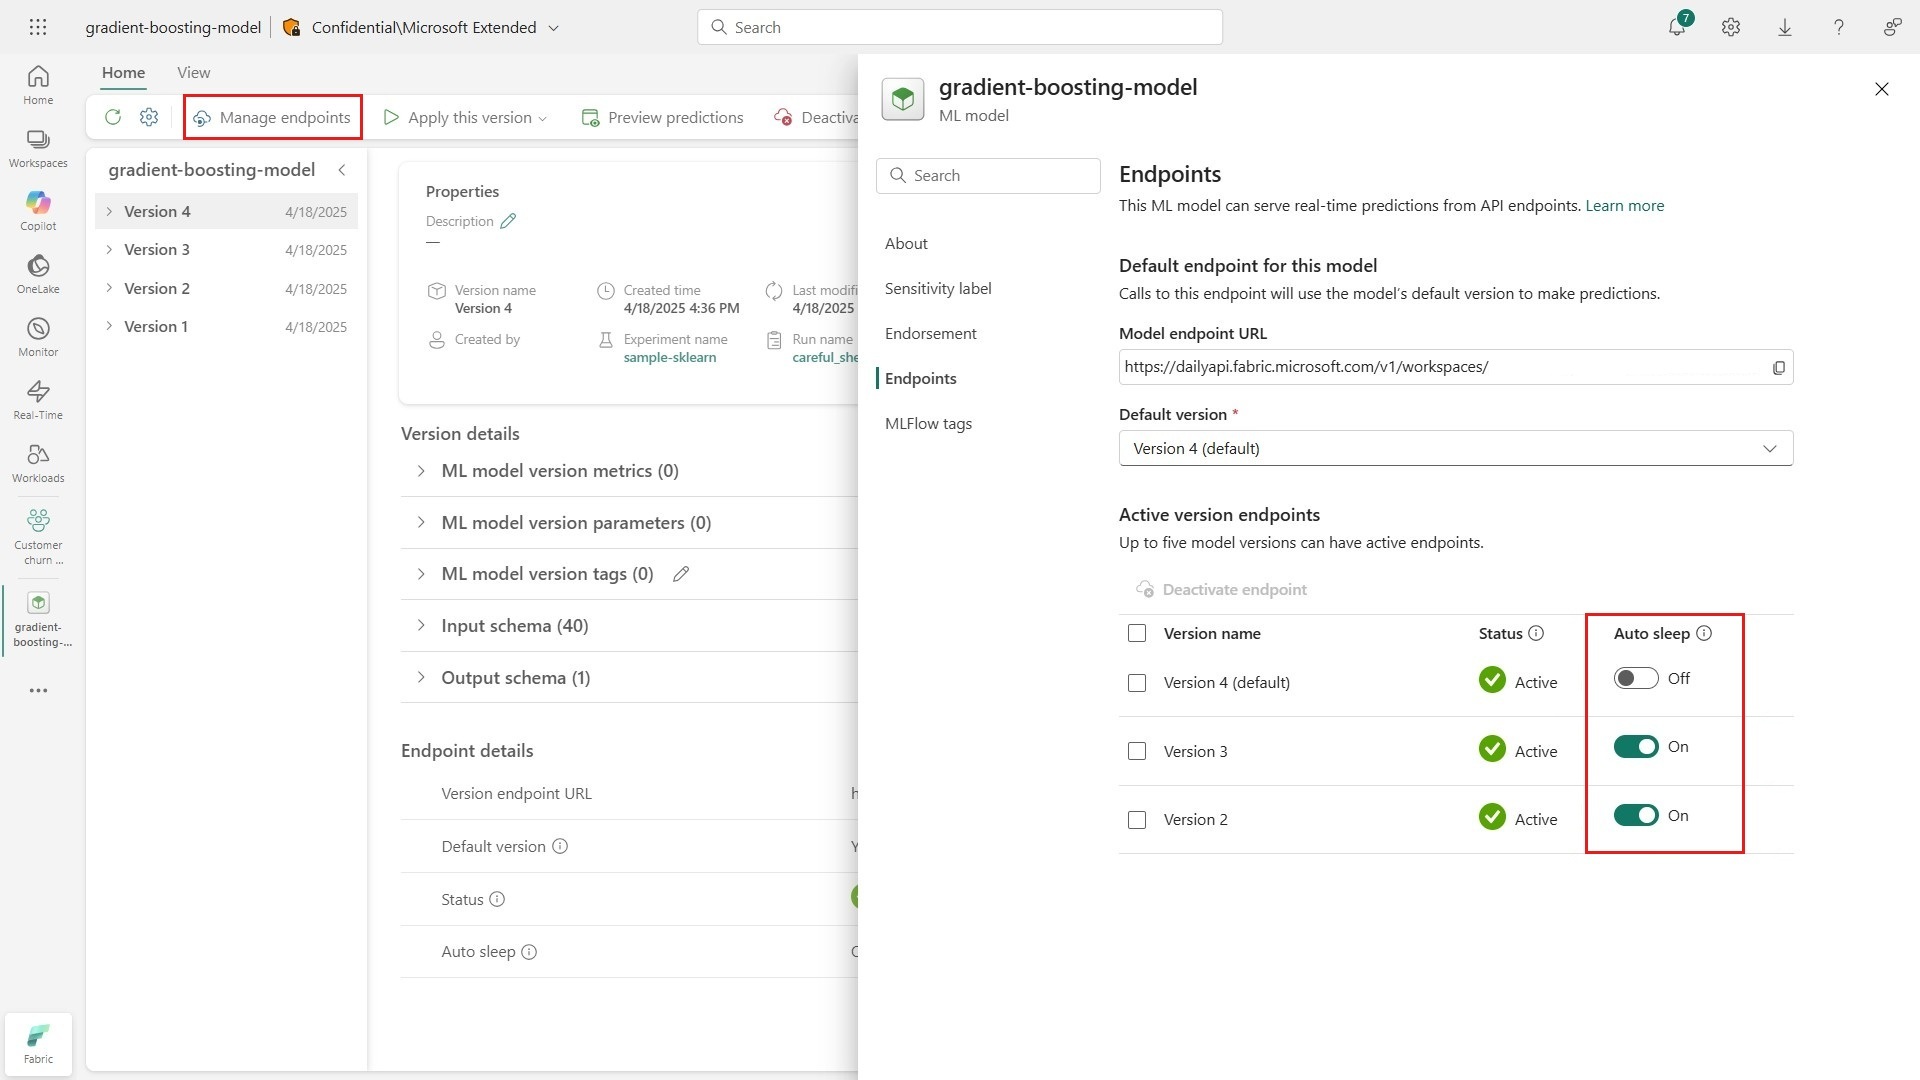Select Sensitivity label in the settings menu
1920x1080 pixels.
(x=937, y=288)
